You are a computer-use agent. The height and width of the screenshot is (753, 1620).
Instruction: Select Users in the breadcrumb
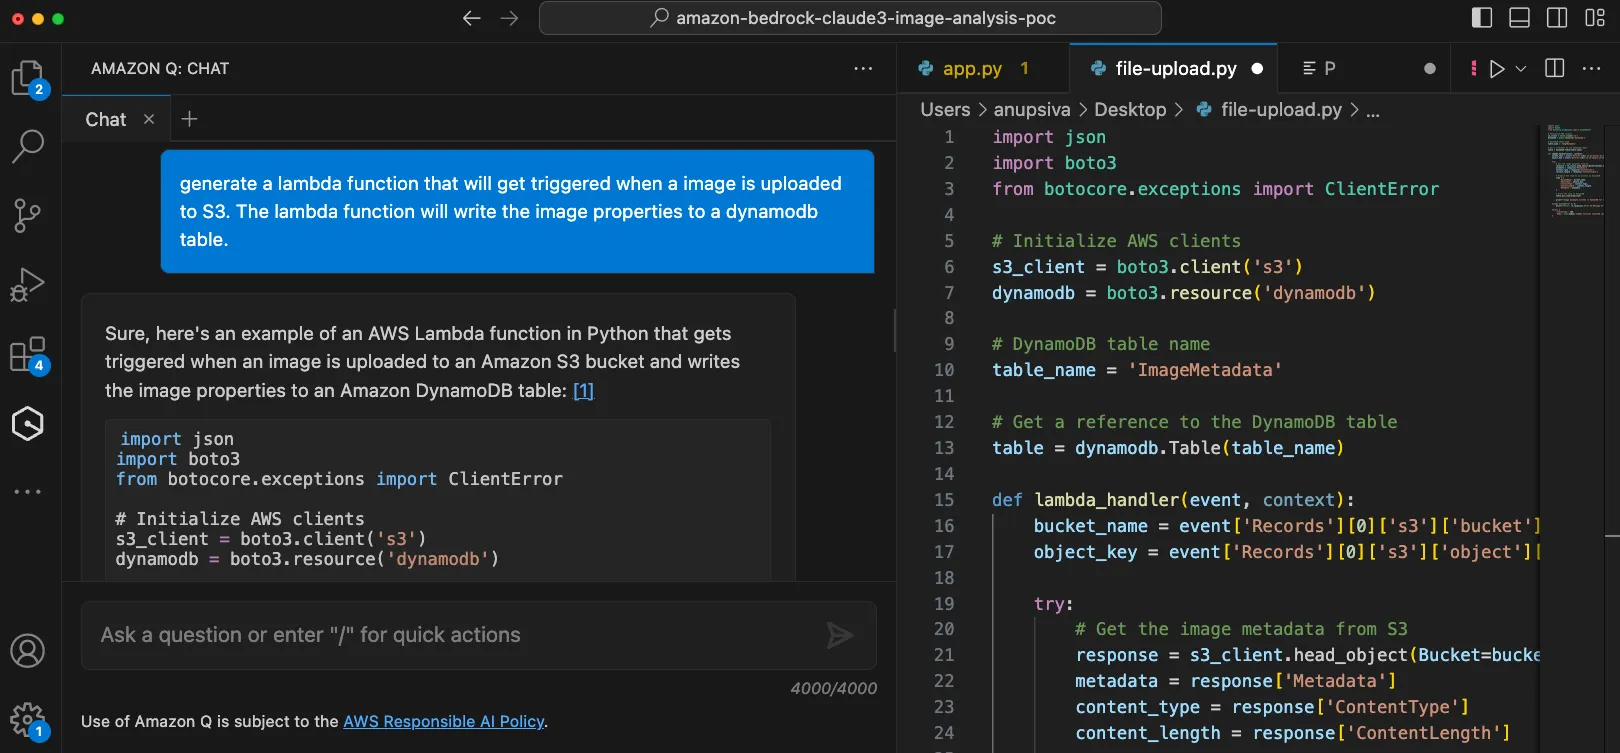(x=945, y=110)
